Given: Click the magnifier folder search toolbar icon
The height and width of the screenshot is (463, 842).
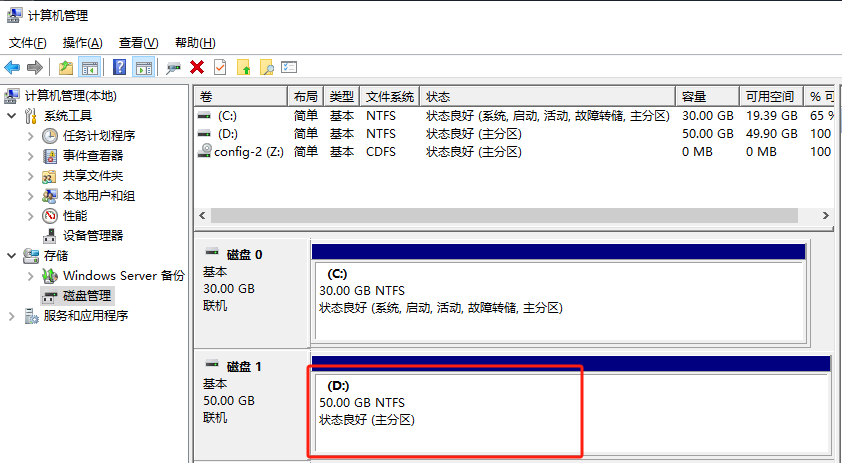Looking at the screenshot, I should point(266,67).
